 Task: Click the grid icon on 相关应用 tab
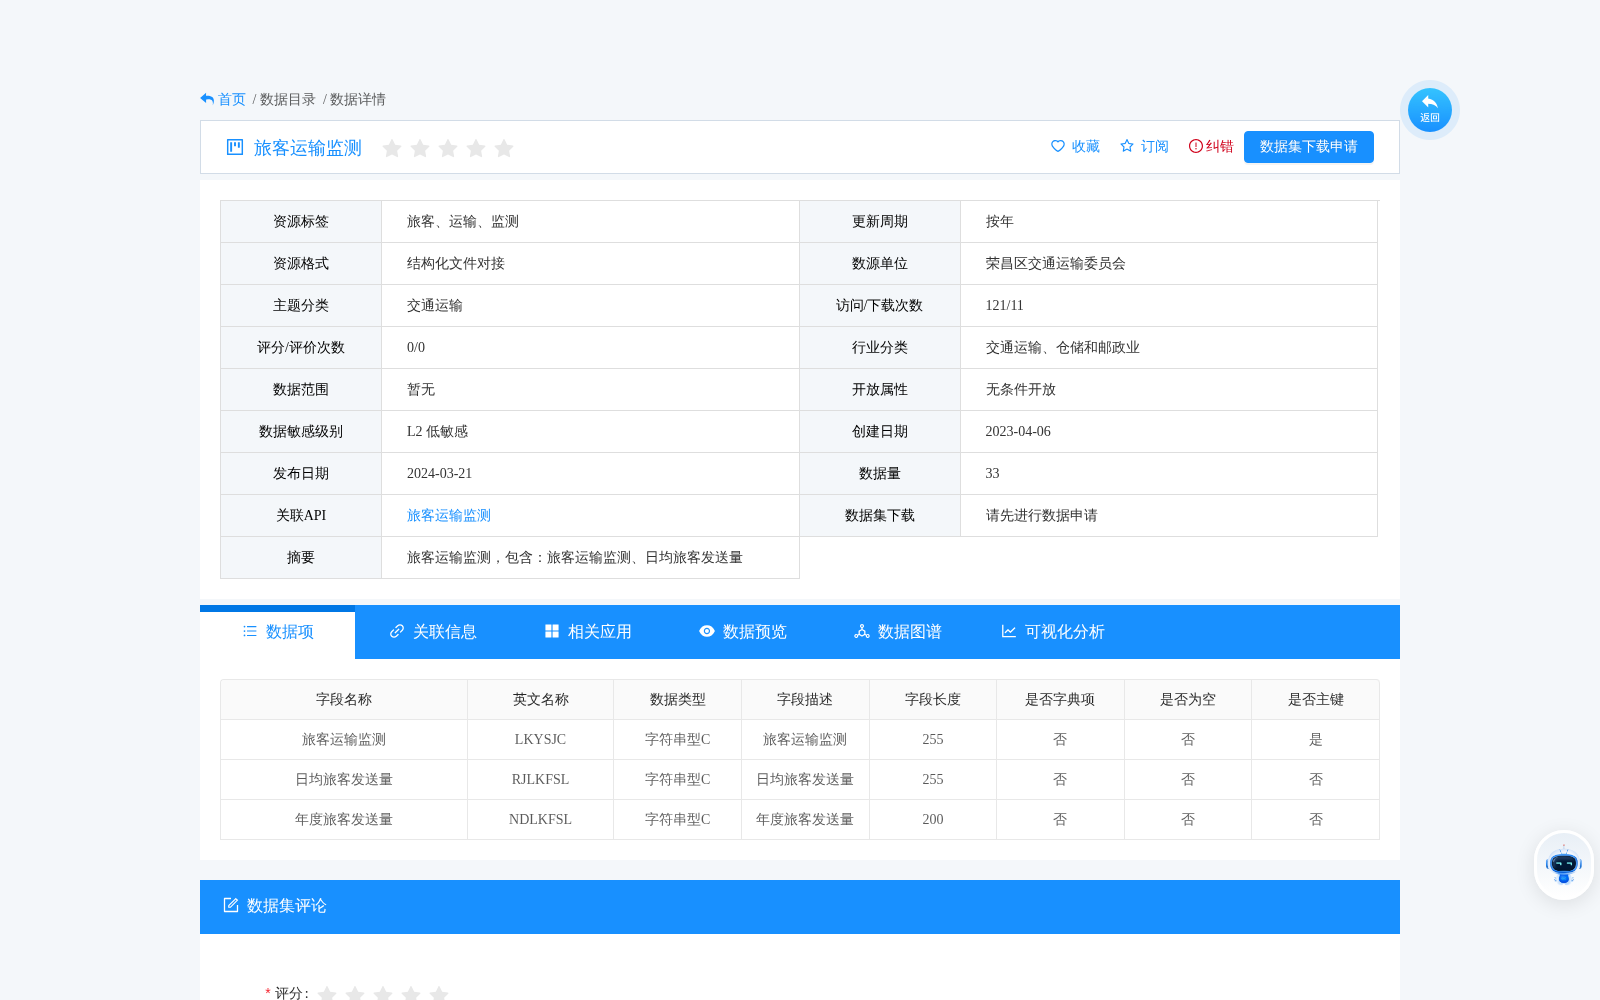552,631
